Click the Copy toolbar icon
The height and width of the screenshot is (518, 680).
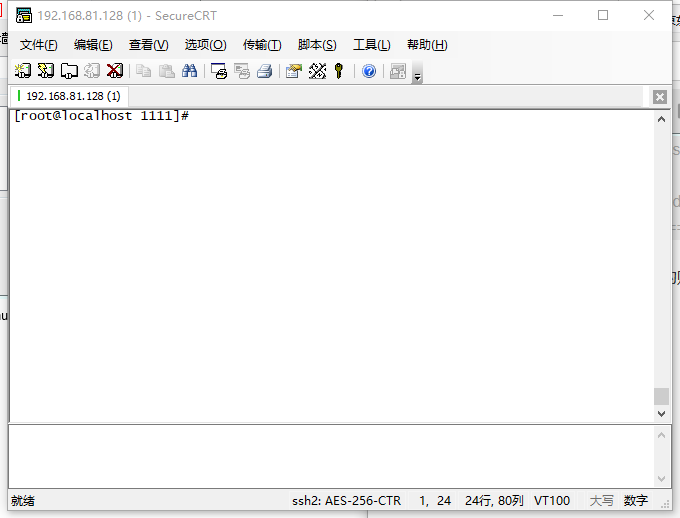[144, 71]
